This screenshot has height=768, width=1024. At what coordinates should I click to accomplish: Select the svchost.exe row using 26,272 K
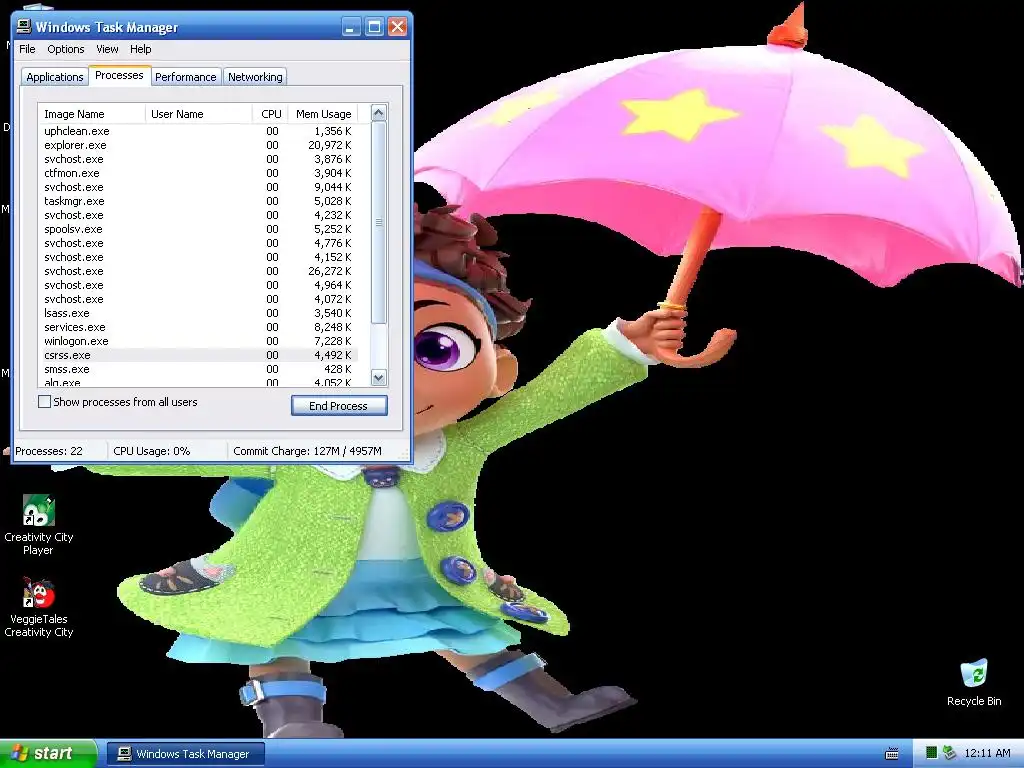click(198, 271)
